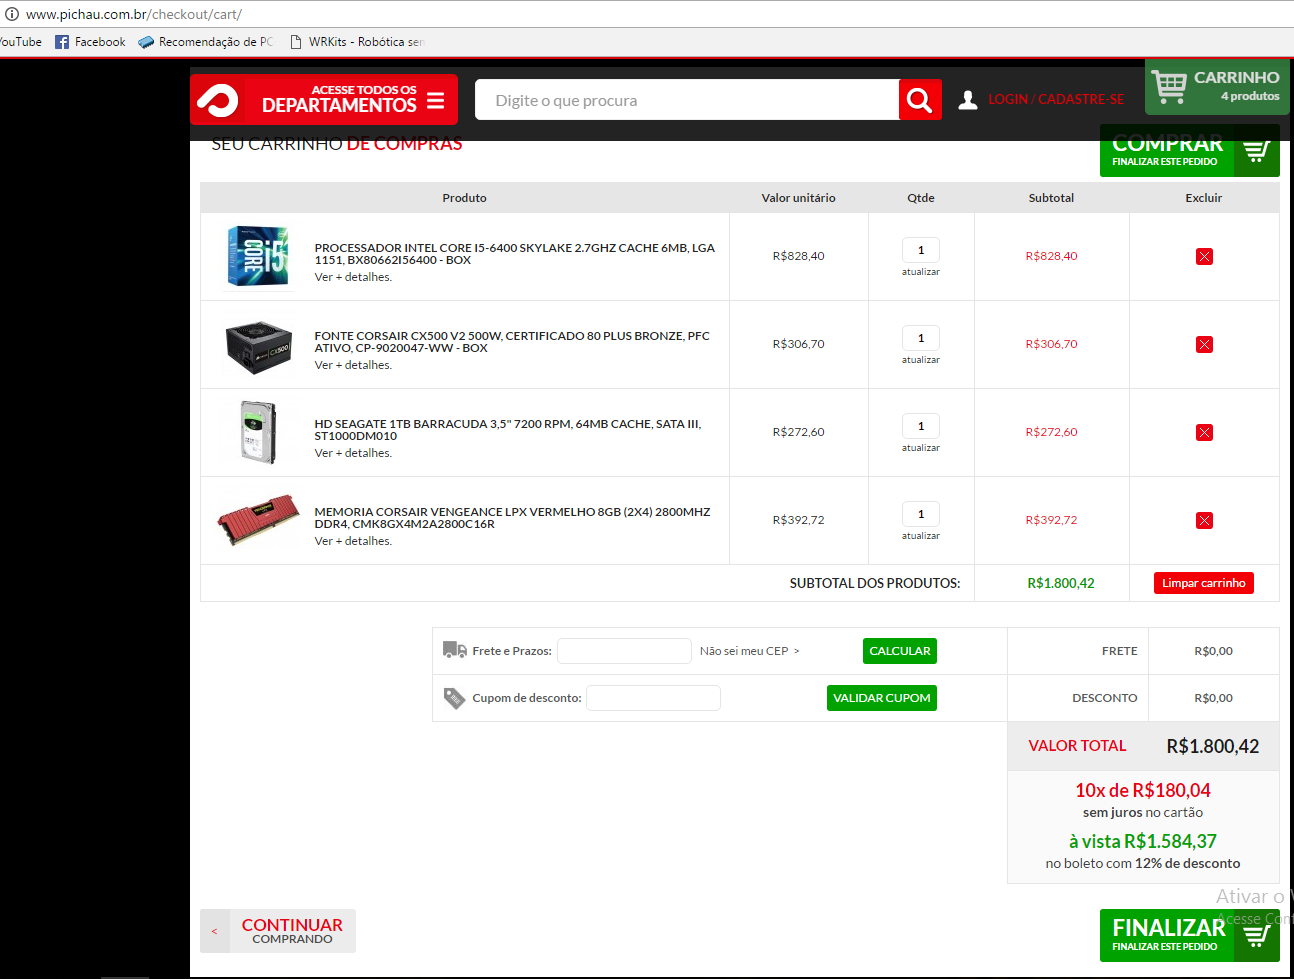Click the HD Seagate 1TB Barracuda product title
1294x979 pixels.
click(x=508, y=430)
